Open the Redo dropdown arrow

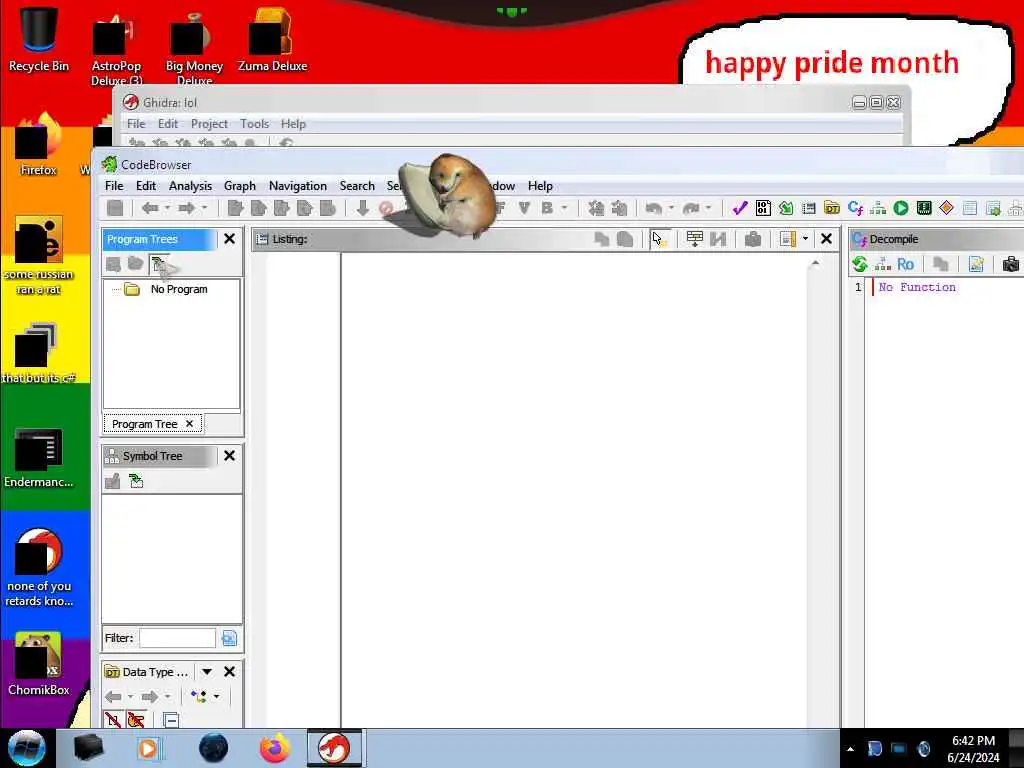coord(709,208)
